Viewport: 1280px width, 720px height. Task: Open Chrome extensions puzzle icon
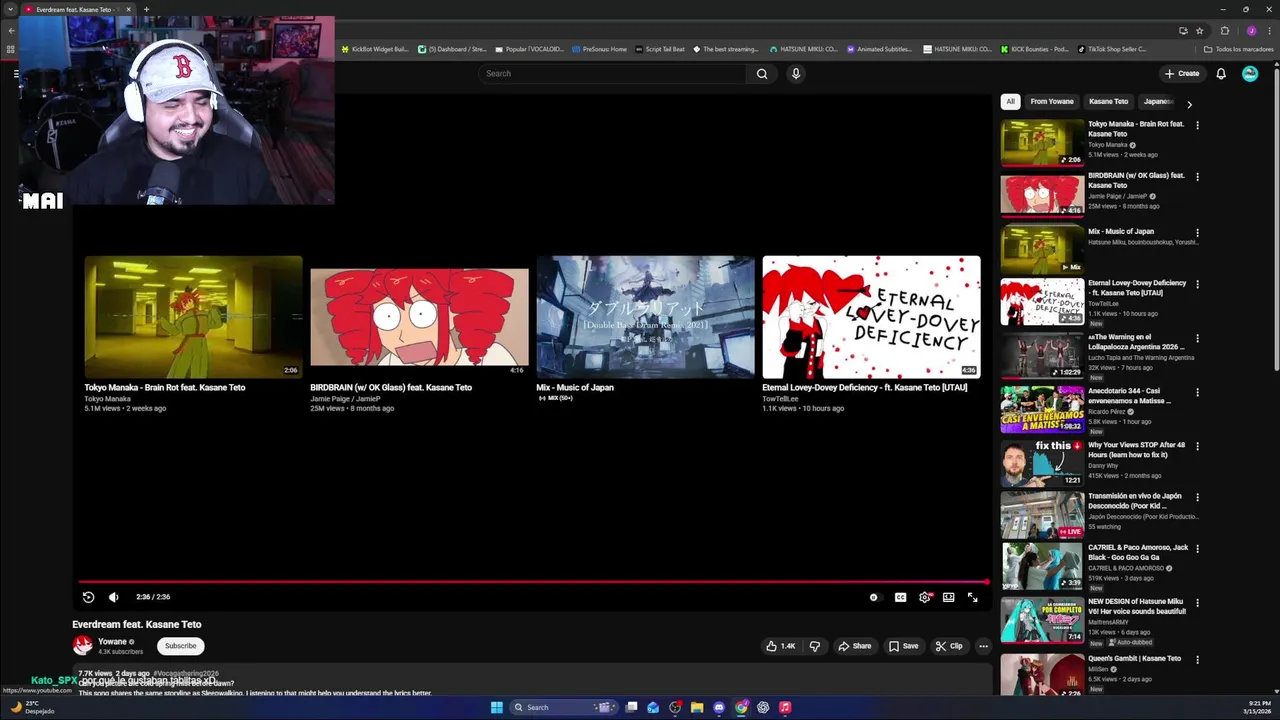(1225, 30)
